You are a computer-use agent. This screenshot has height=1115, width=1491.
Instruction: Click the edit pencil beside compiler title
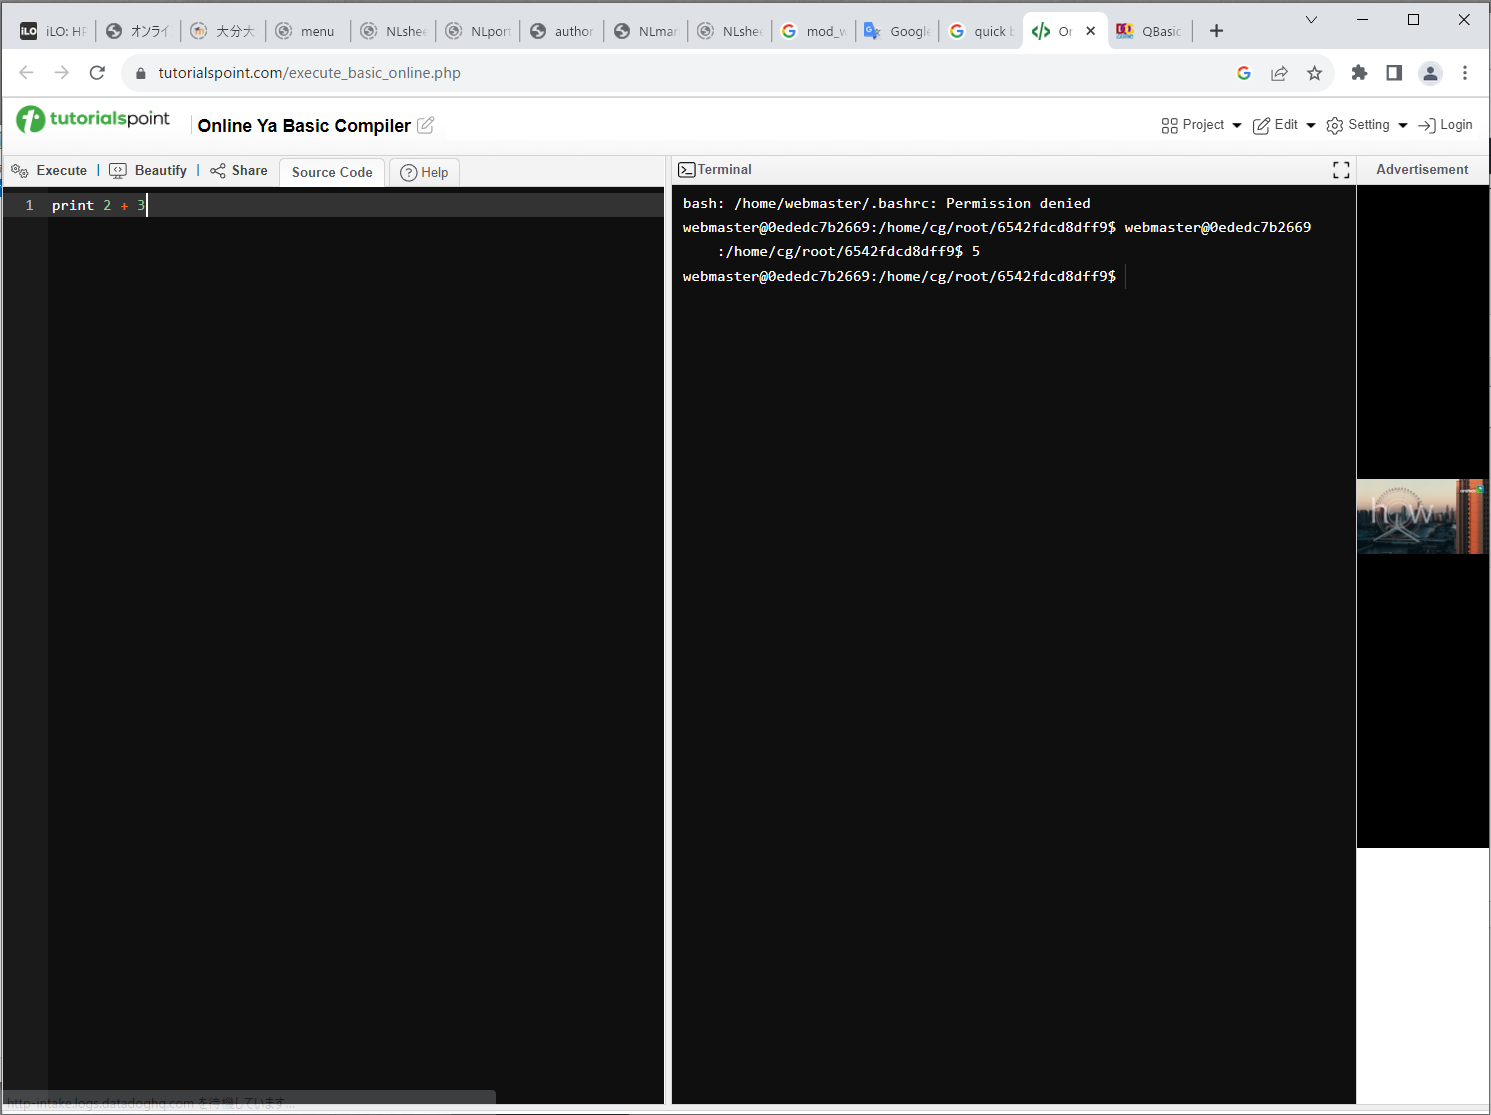(426, 125)
